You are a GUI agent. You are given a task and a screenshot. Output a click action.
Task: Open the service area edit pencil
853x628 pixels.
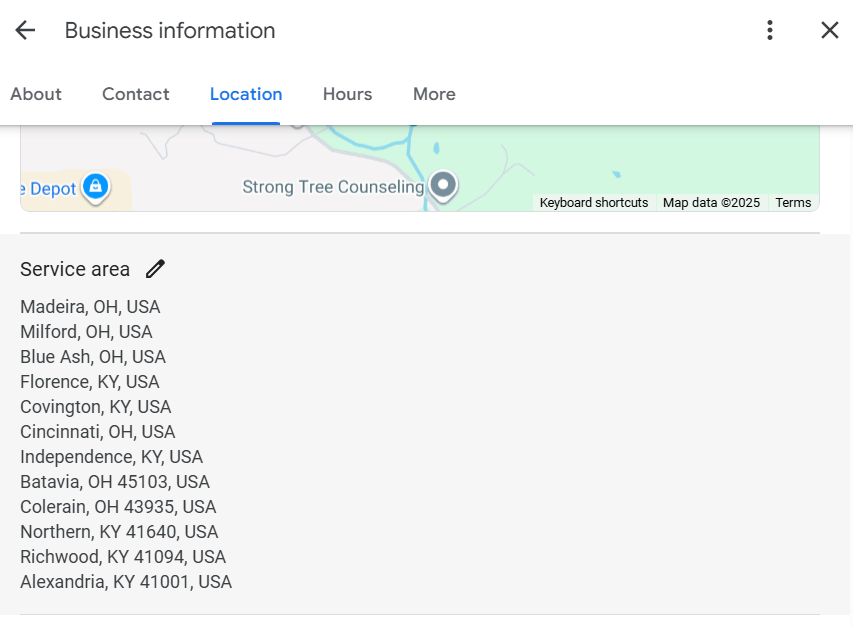pos(155,268)
